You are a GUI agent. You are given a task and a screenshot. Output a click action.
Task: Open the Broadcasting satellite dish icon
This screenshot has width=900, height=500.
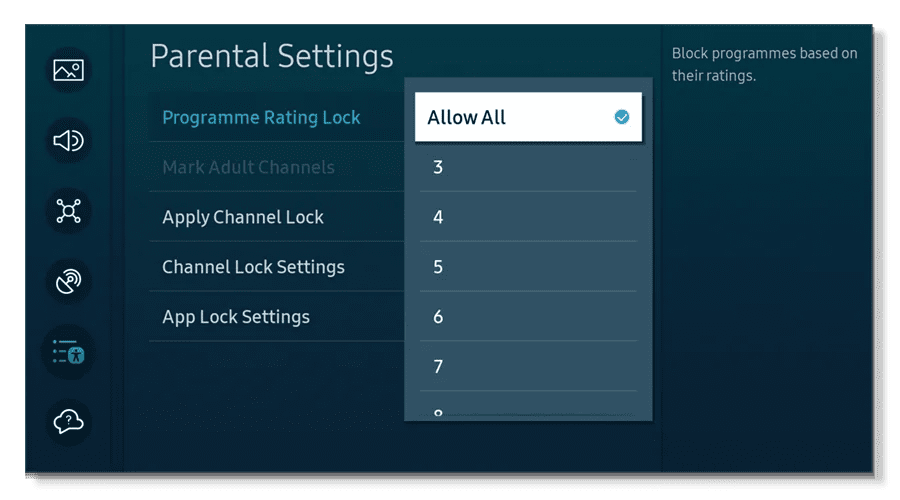coord(68,282)
